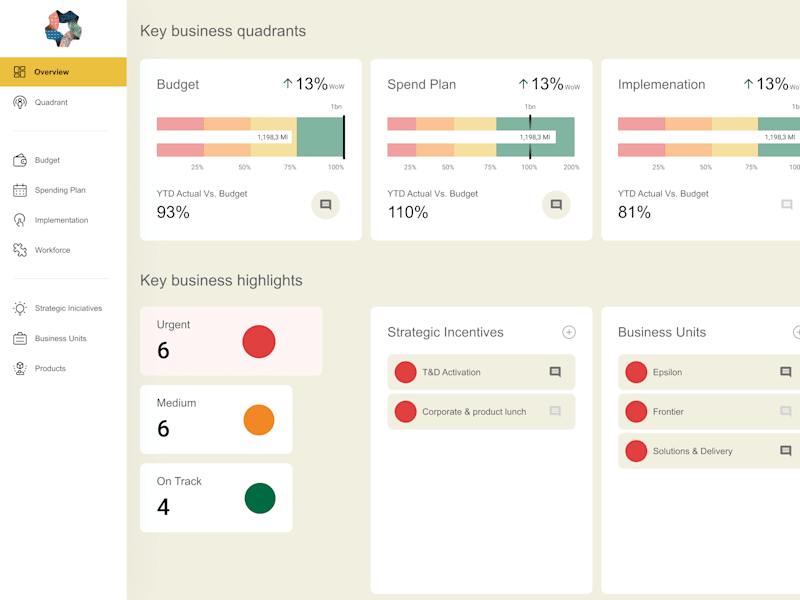Click the 93% value on Budget card
Image resolution: width=800 pixels, height=600 pixels.
173,212
